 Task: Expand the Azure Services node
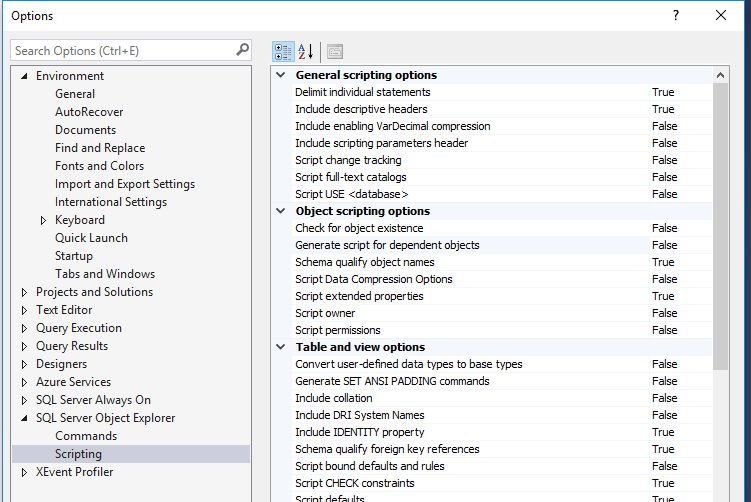(x=24, y=382)
